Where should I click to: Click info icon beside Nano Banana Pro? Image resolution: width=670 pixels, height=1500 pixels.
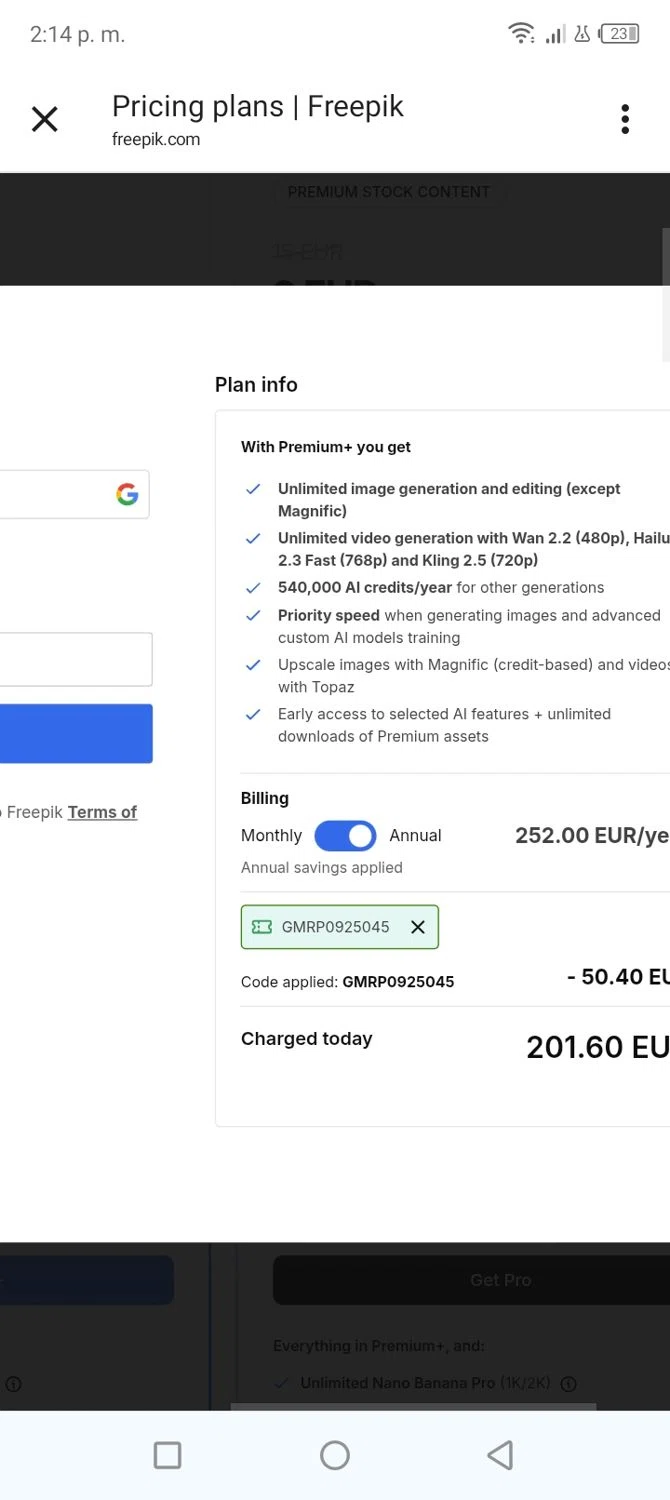(569, 1384)
